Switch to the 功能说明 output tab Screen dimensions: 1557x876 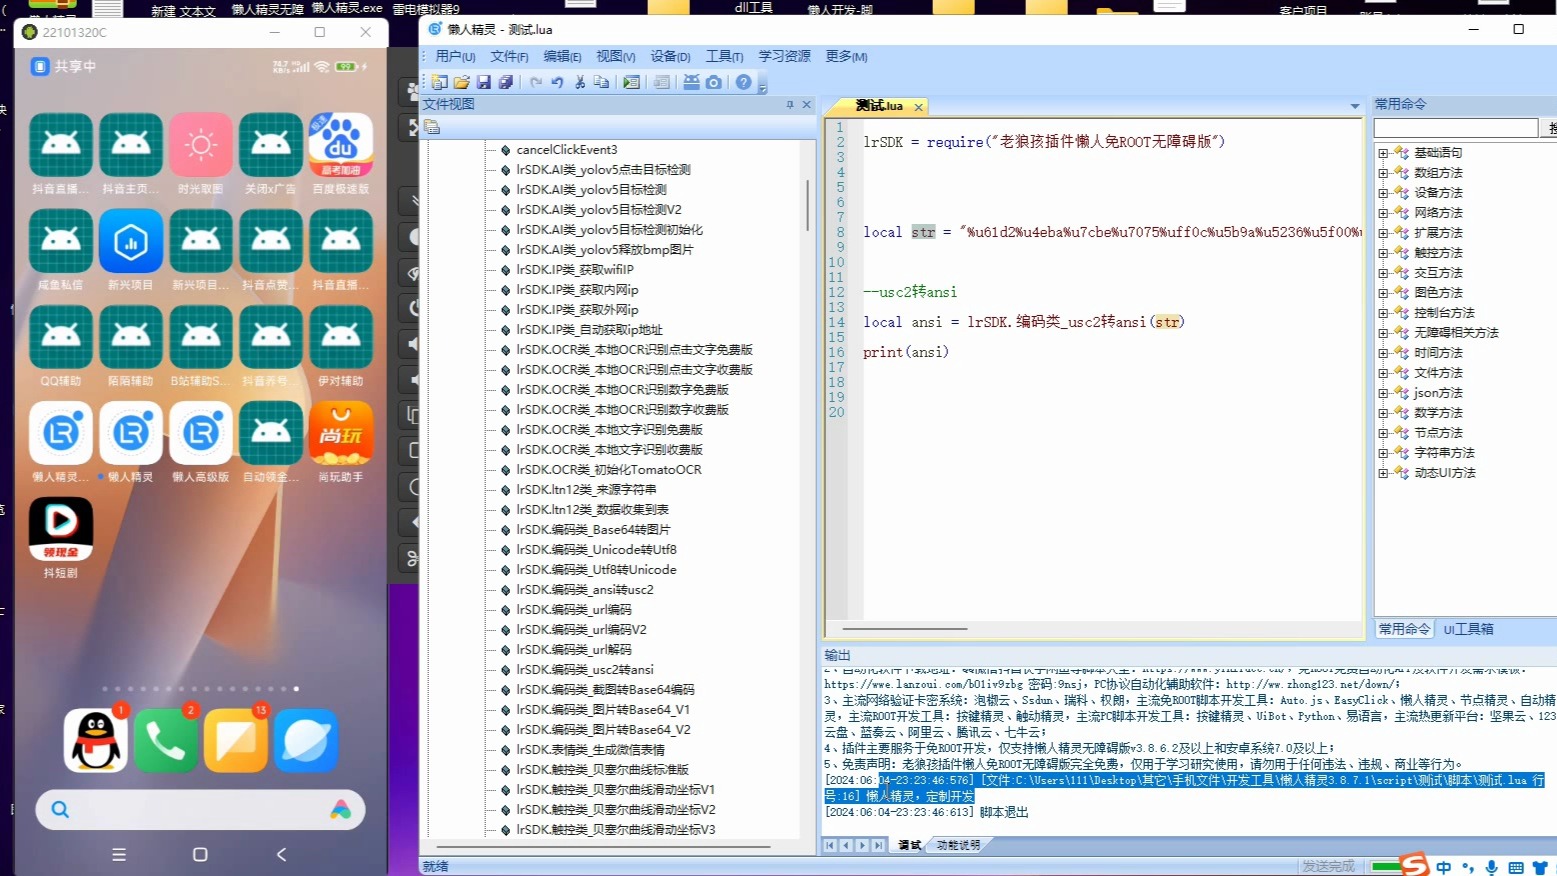pos(958,845)
